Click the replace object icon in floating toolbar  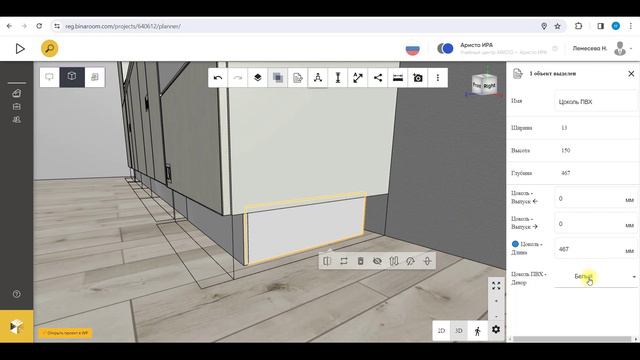point(344,261)
